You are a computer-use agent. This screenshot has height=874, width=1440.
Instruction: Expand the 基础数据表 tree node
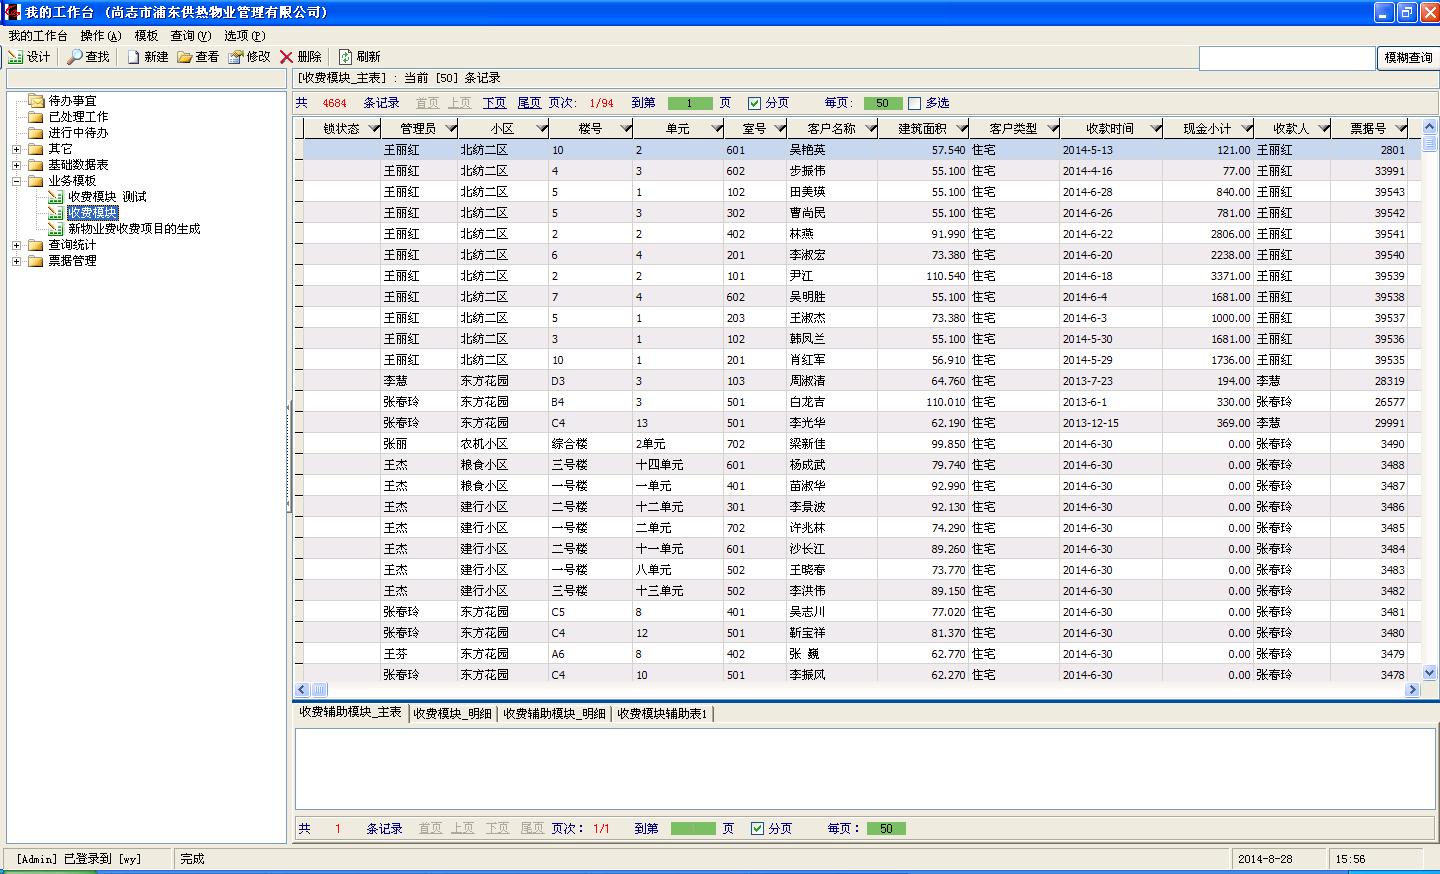17,165
